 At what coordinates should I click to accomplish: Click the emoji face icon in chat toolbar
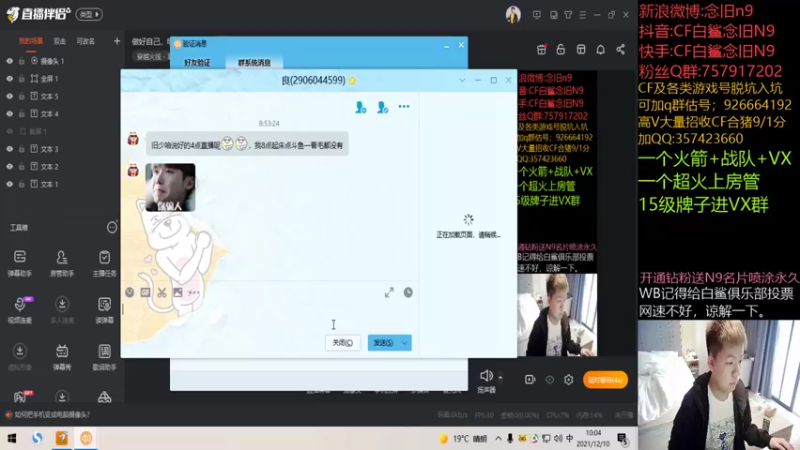coord(130,292)
